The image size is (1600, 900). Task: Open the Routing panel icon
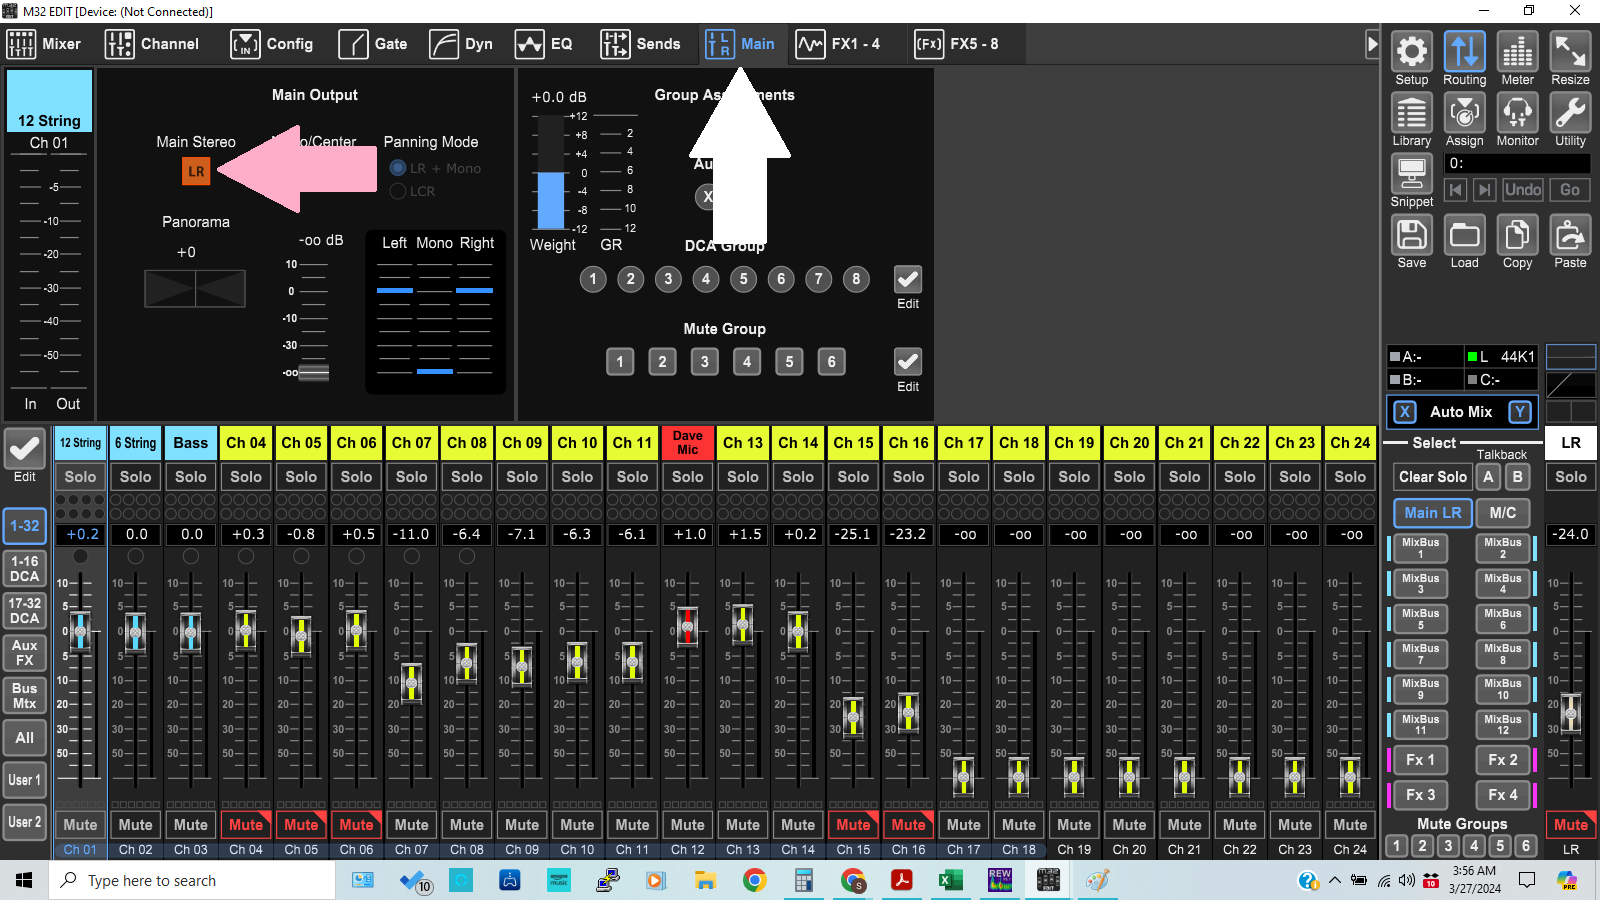tap(1464, 52)
